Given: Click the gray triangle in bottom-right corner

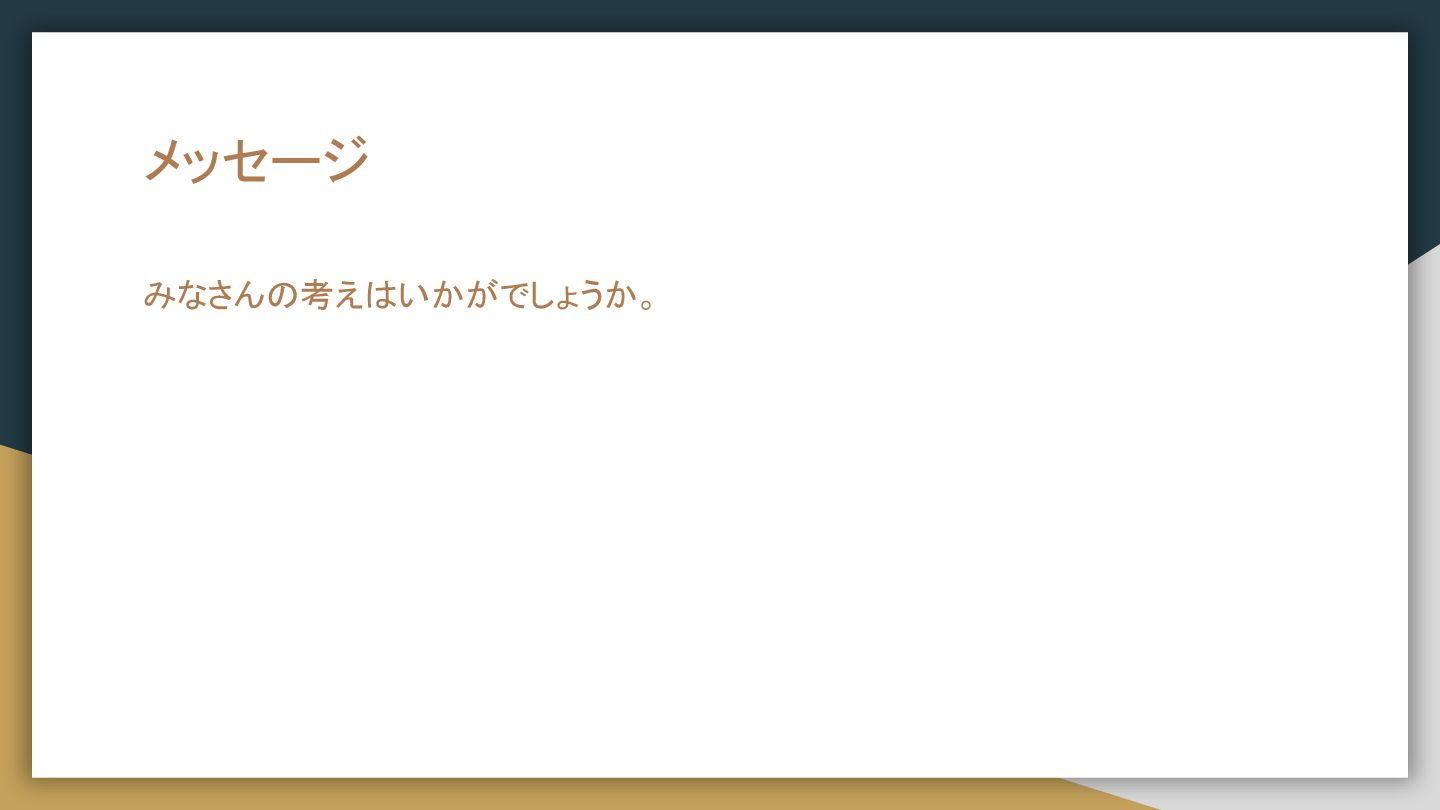Looking at the screenshot, I should tap(1300, 796).
